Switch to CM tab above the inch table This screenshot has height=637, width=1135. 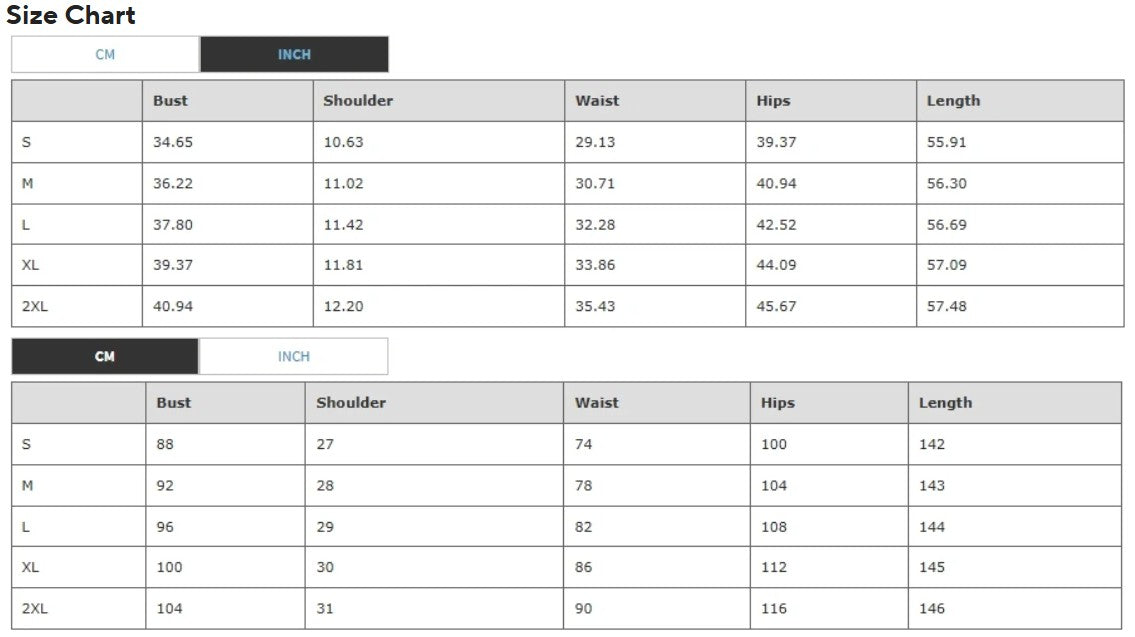(x=105, y=55)
